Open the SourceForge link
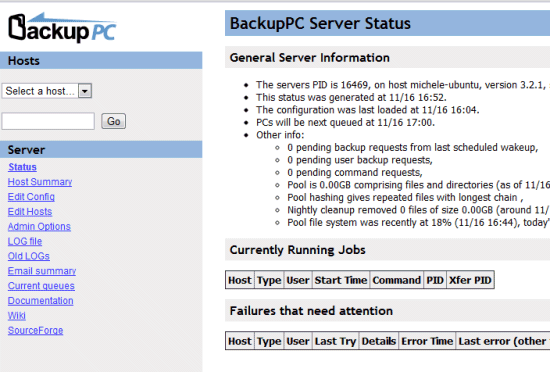The image size is (550, 372). point(35,330)
